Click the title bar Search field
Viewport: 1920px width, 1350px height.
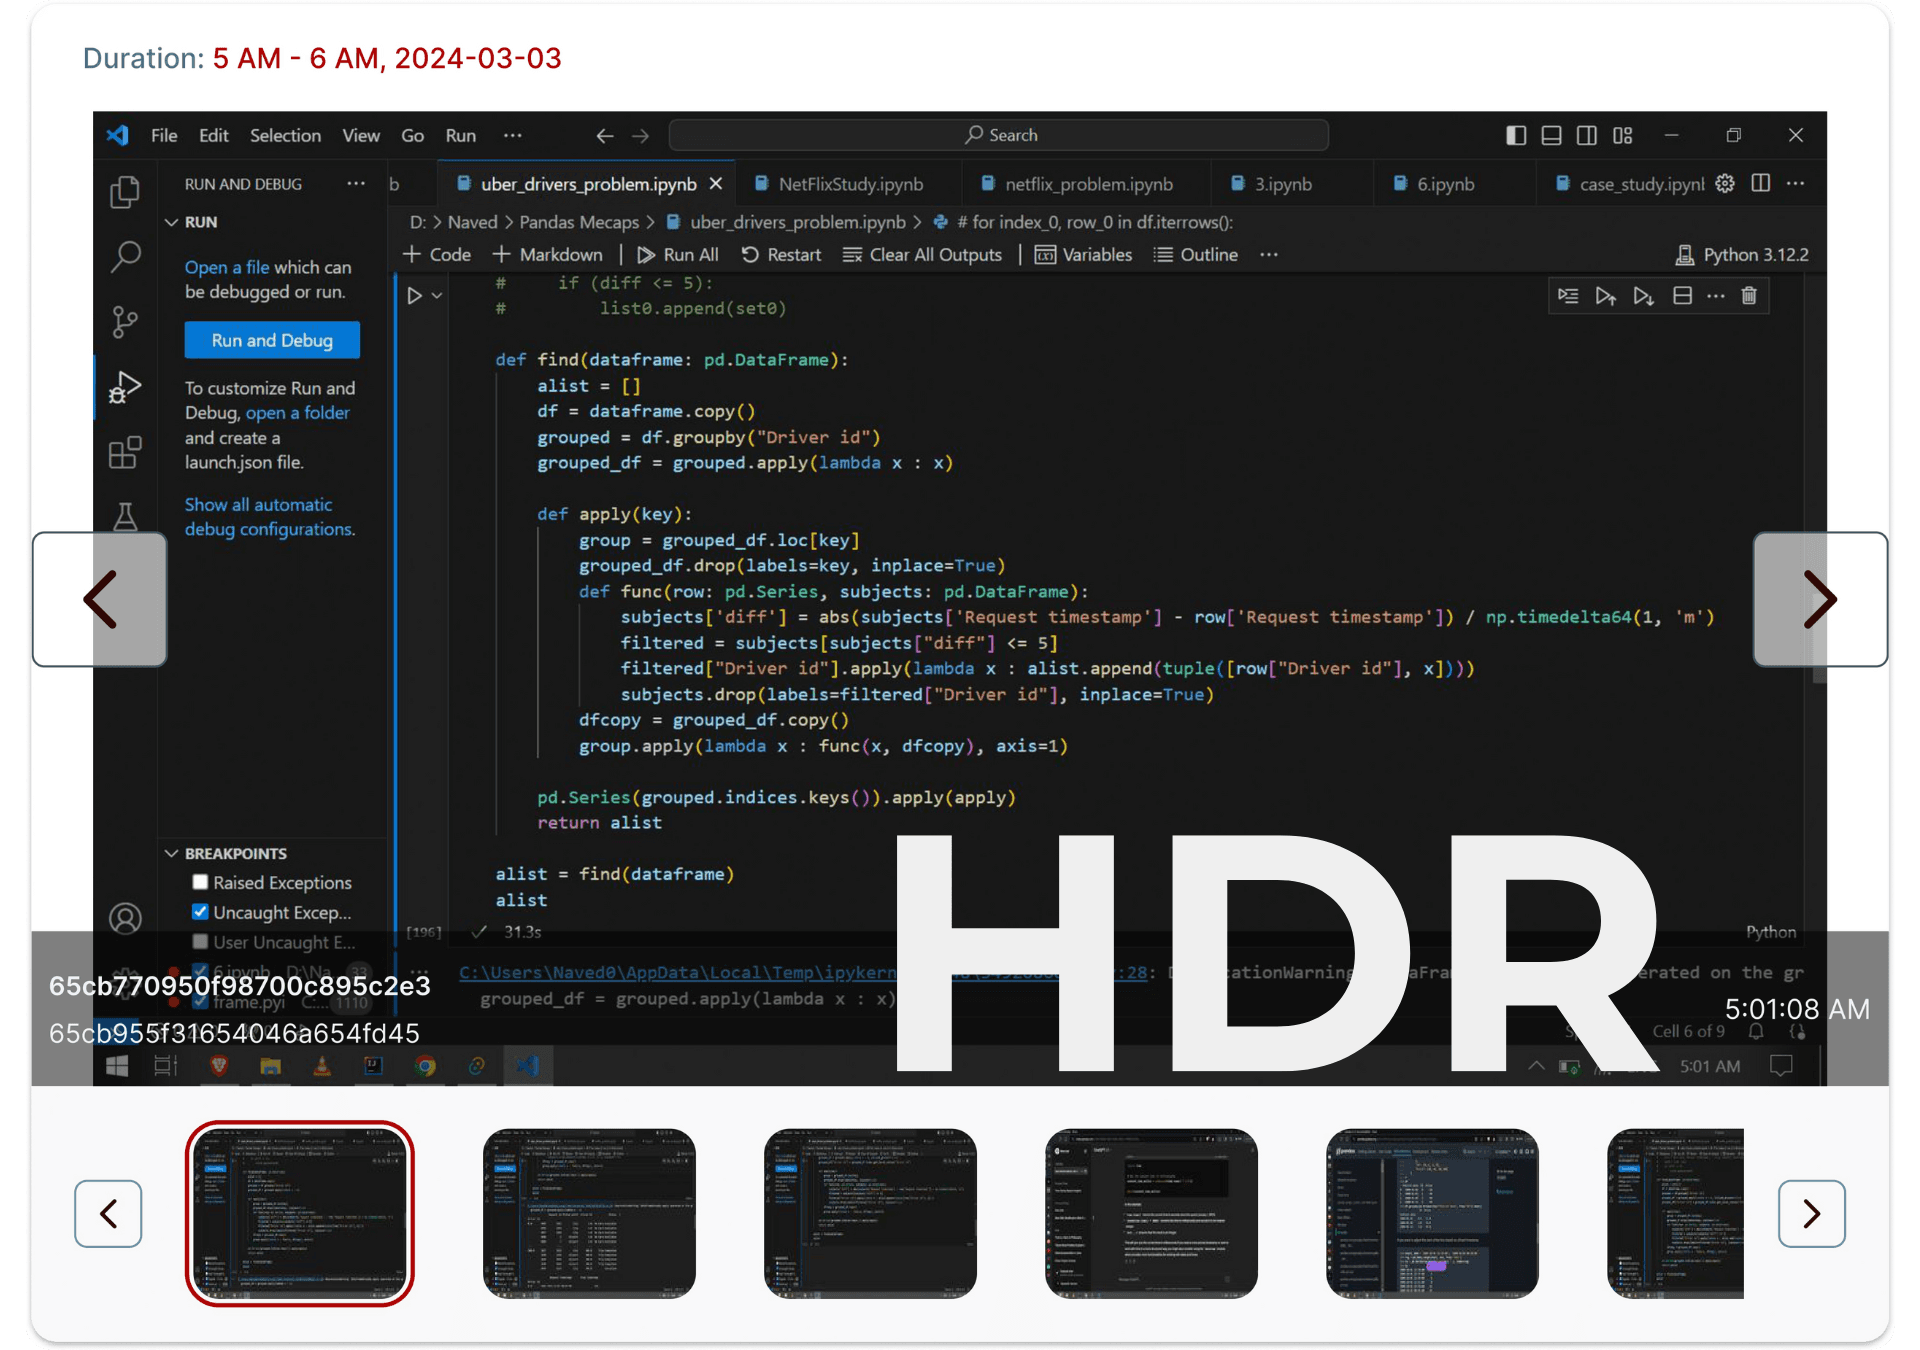click(x=999, y=135)
